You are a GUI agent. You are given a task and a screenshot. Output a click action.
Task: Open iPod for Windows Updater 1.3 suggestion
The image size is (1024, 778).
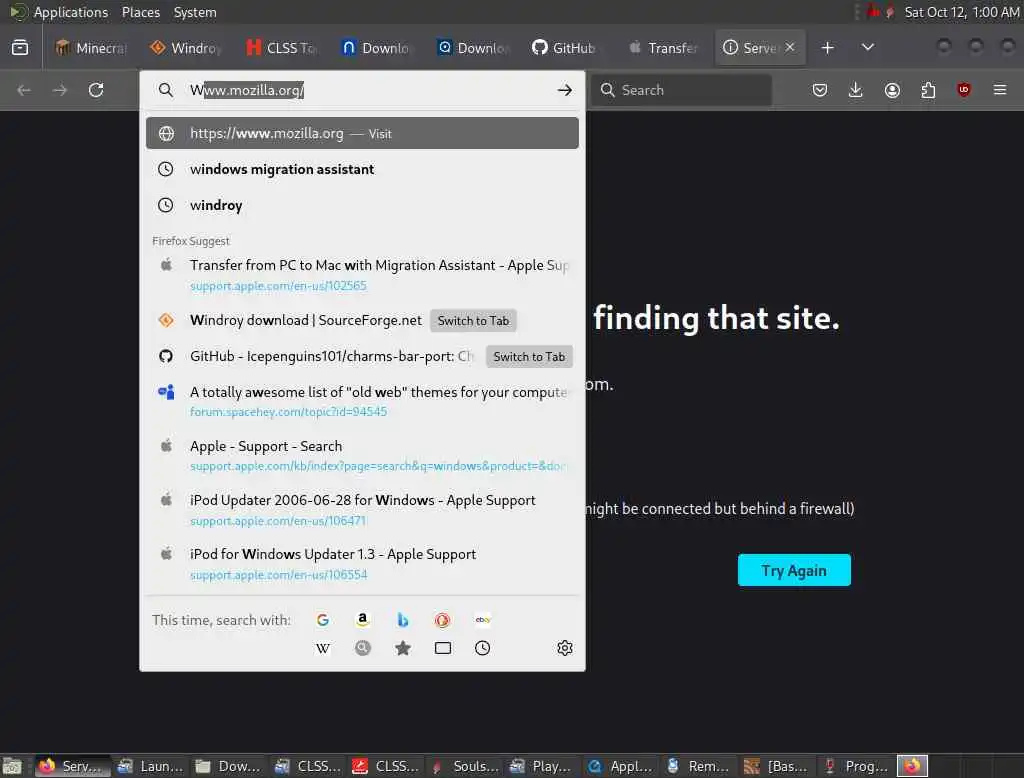pos(362,564)
